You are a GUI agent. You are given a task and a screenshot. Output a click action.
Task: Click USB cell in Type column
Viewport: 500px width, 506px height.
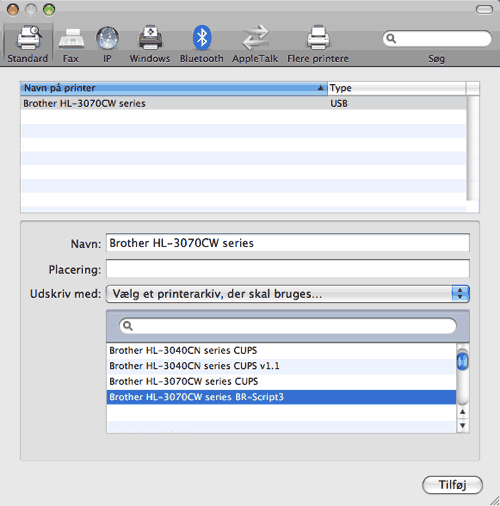339,103
